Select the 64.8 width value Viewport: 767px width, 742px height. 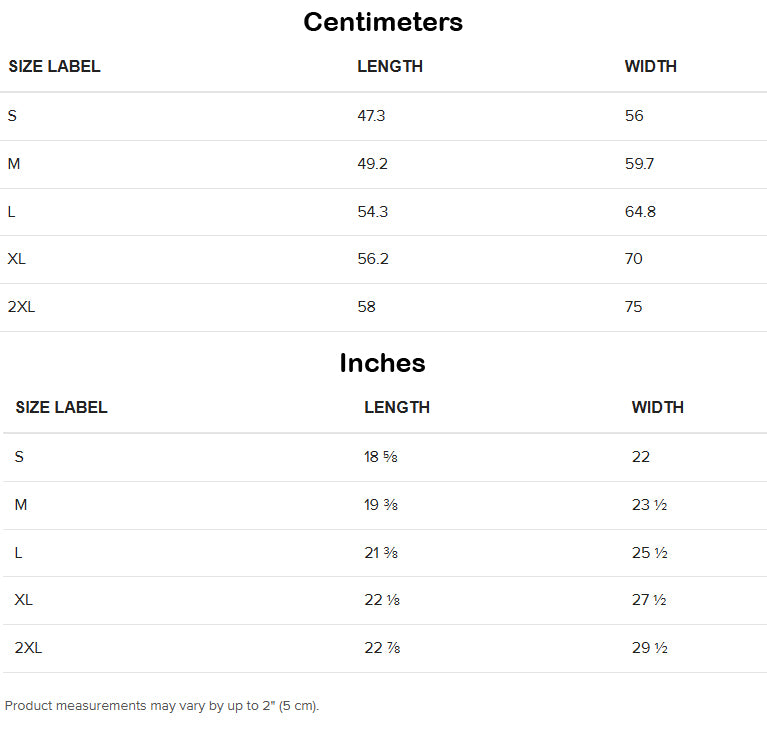coord(640,212)
